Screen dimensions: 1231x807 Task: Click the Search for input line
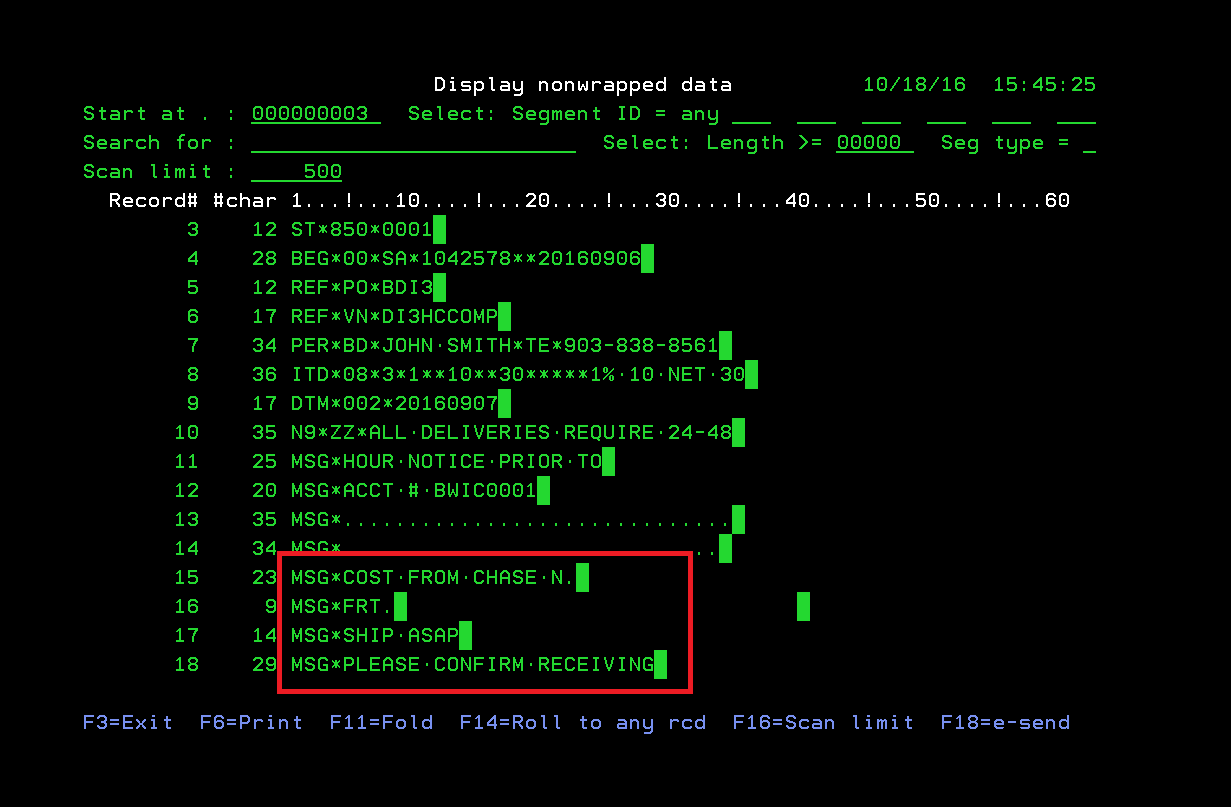pos(413,143)
